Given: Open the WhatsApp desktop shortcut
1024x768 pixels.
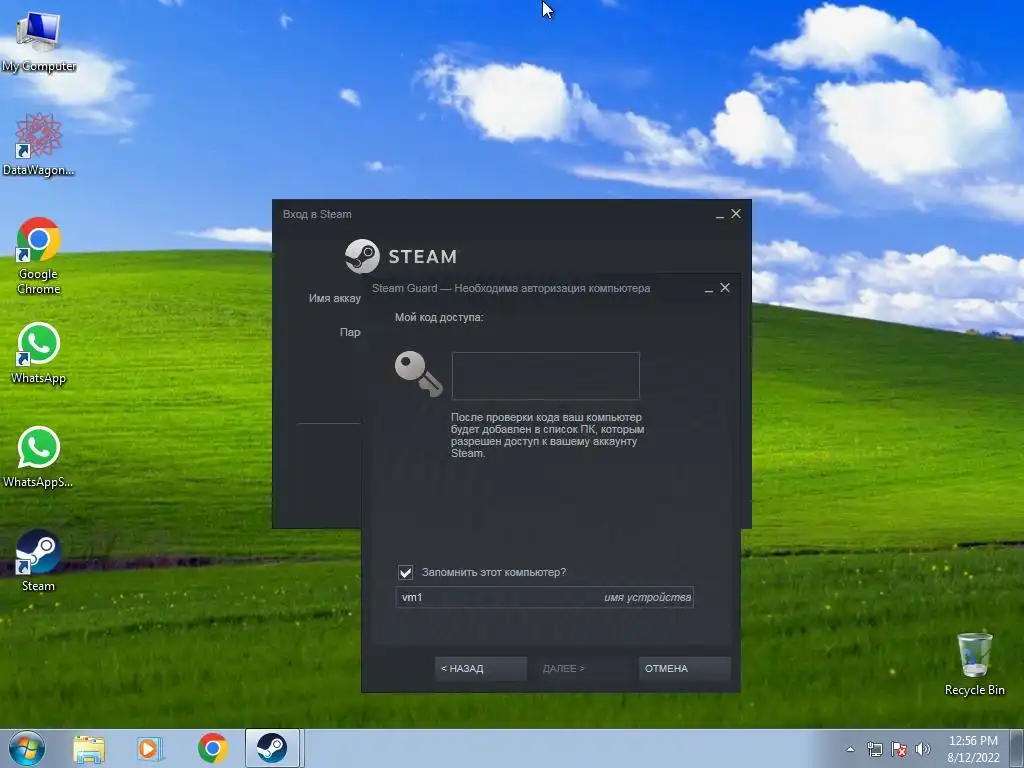Looking at the screenshot, I should pos(38,353).
